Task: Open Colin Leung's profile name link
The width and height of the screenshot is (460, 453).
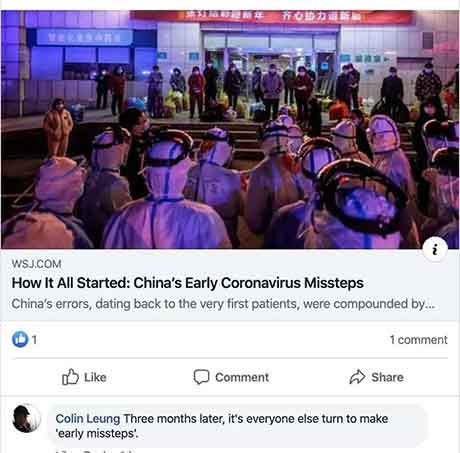Action: click(x=88, y=419)
